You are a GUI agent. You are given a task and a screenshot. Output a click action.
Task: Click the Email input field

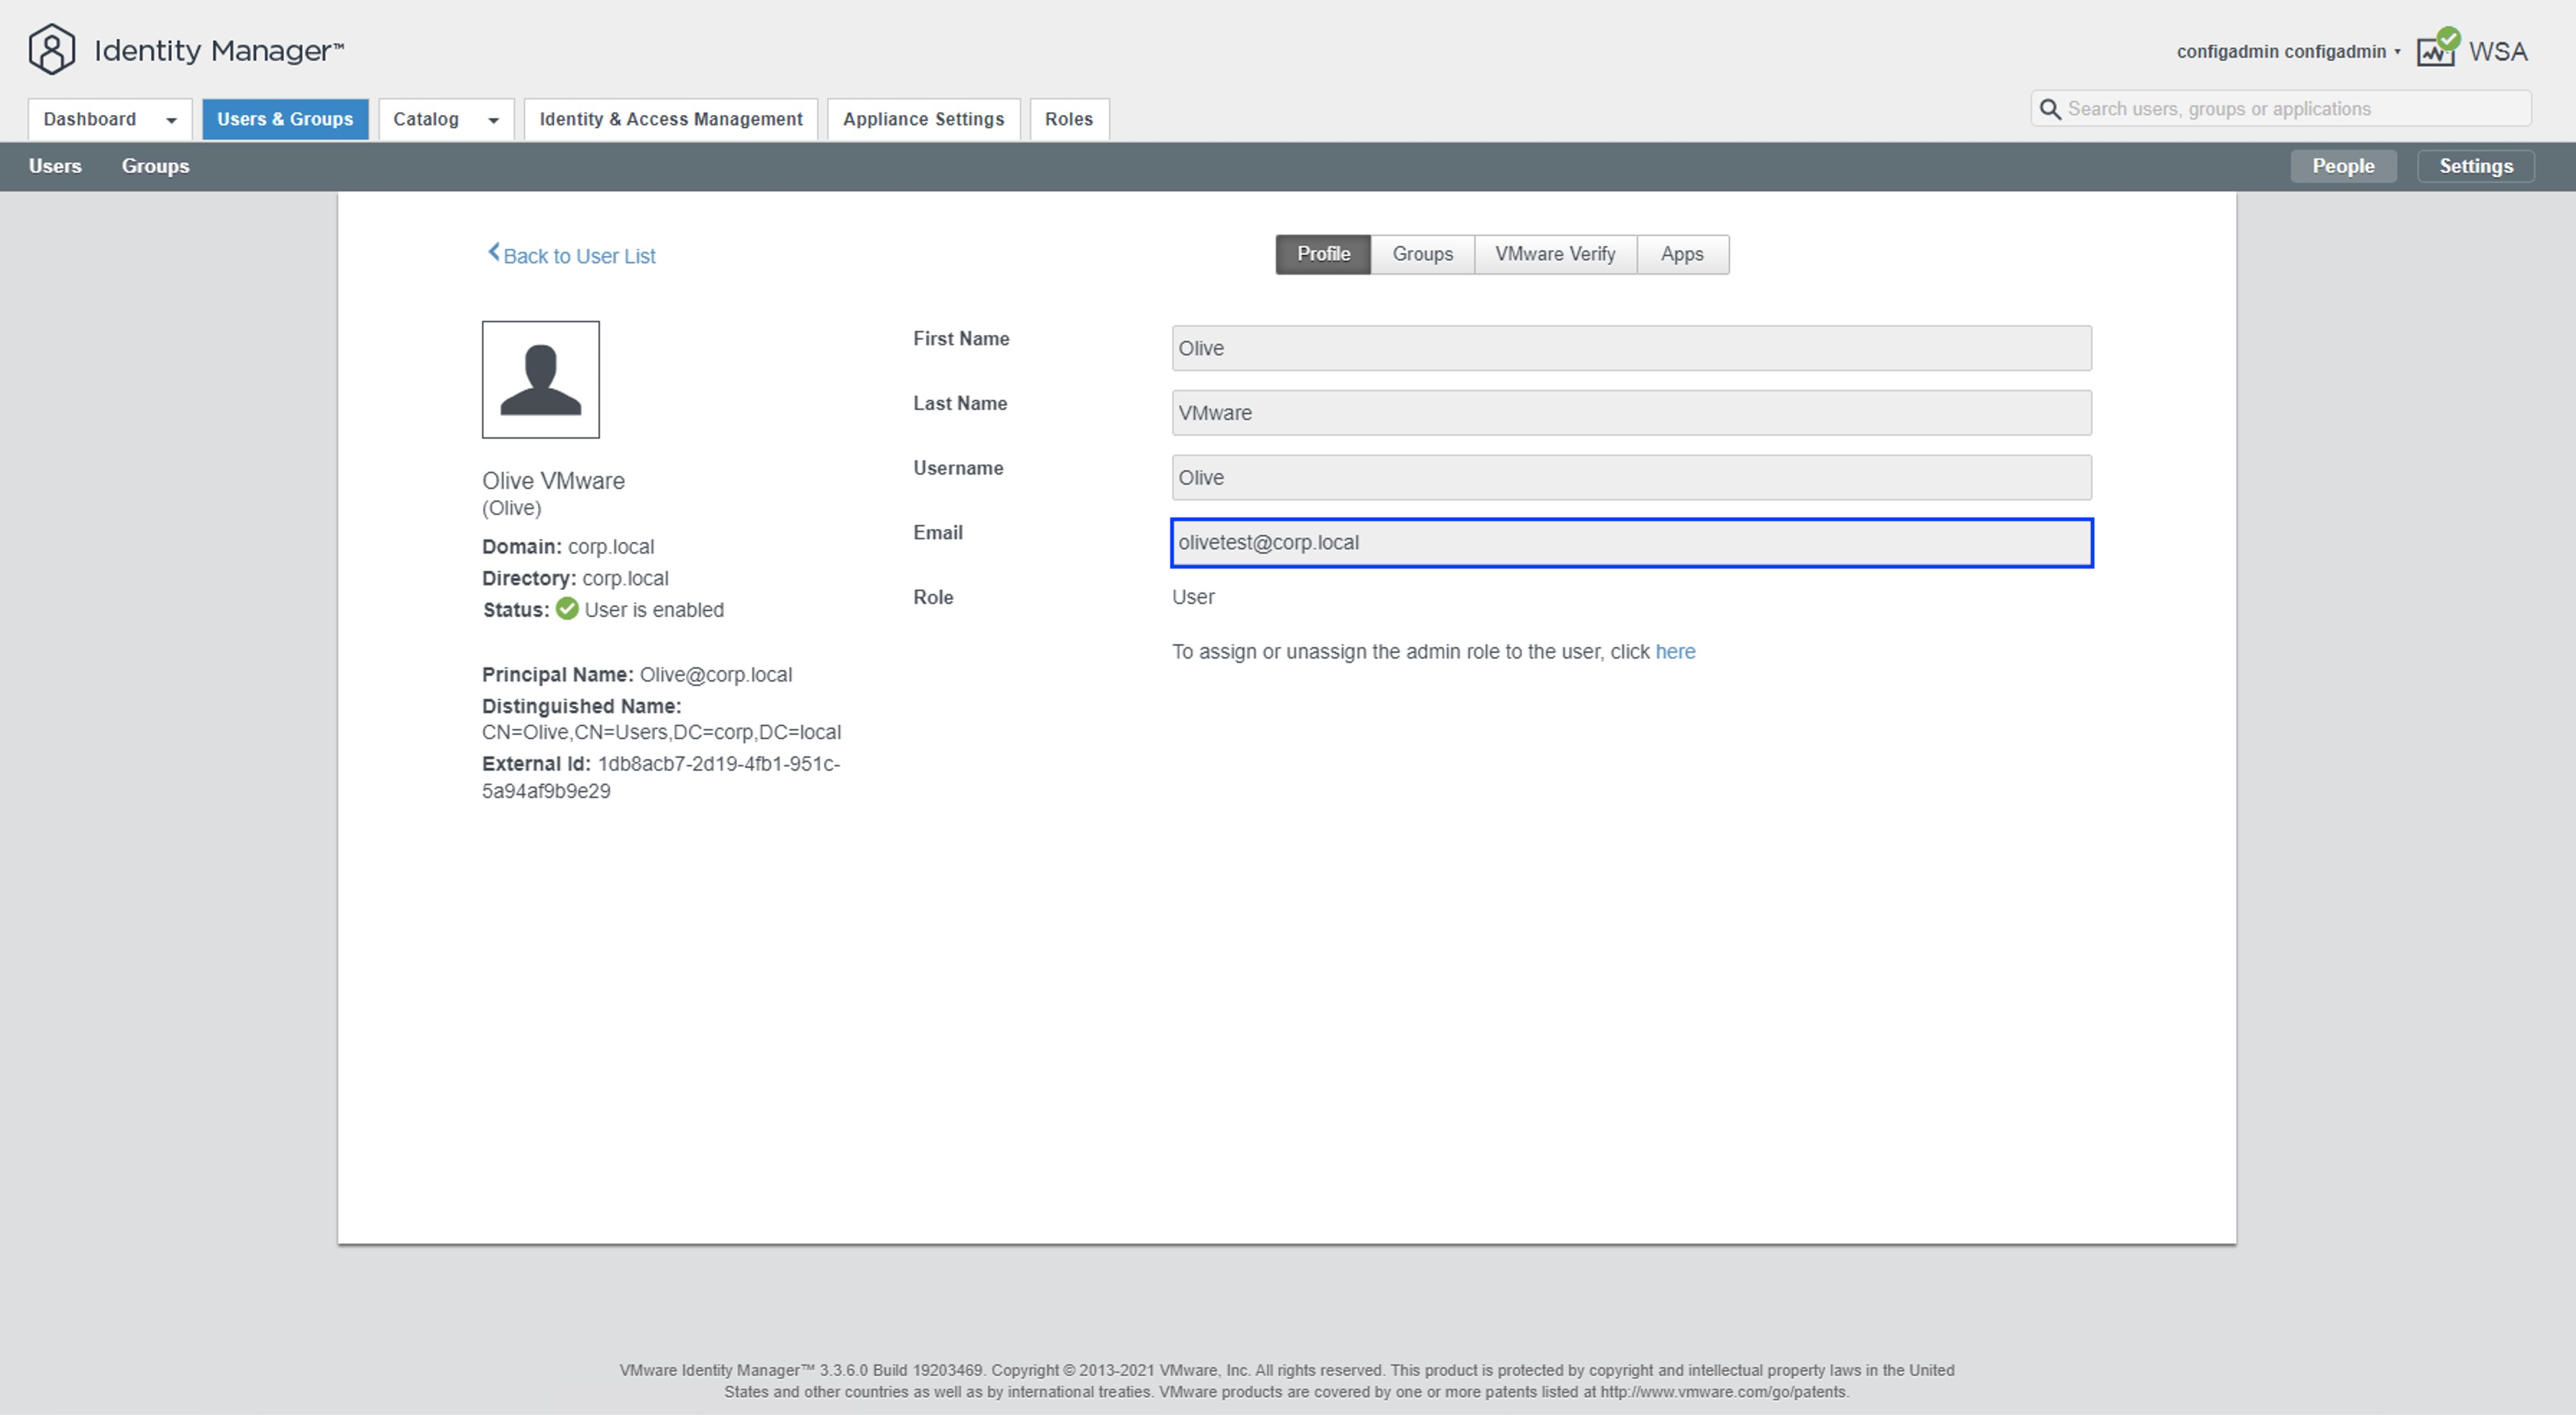click(x=1630, y=543)
